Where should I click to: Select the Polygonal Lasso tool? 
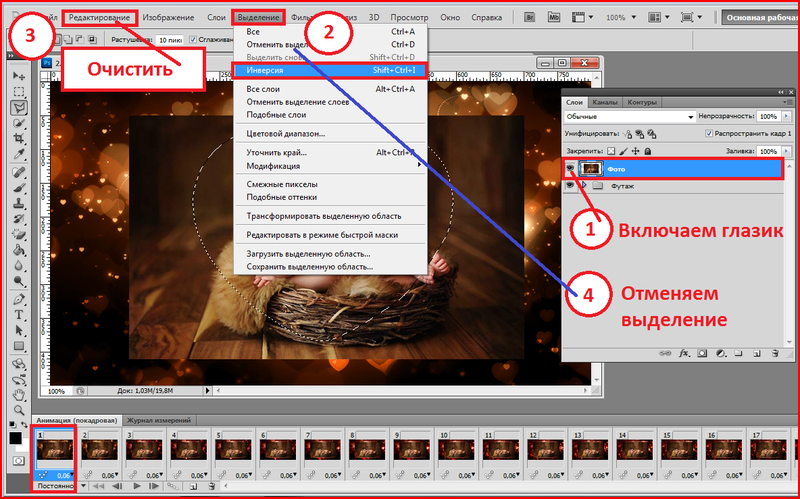tap(19, 108)
